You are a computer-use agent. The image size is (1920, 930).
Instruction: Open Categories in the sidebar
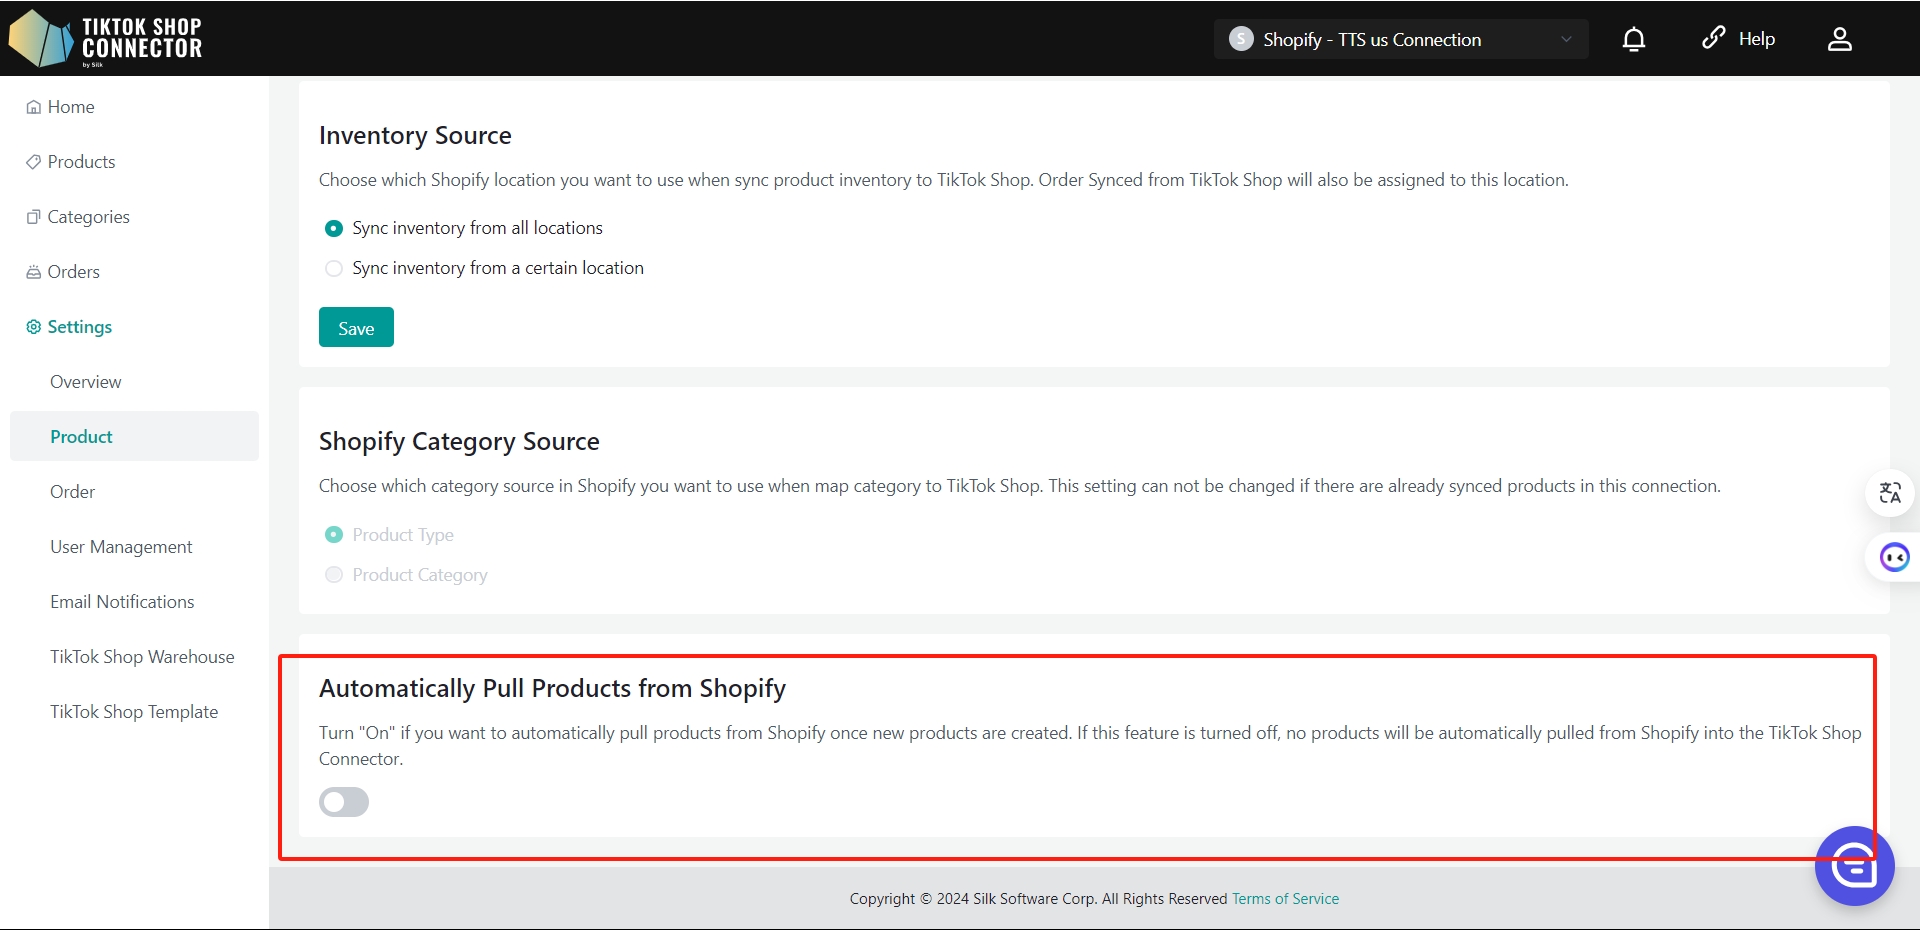89,217
